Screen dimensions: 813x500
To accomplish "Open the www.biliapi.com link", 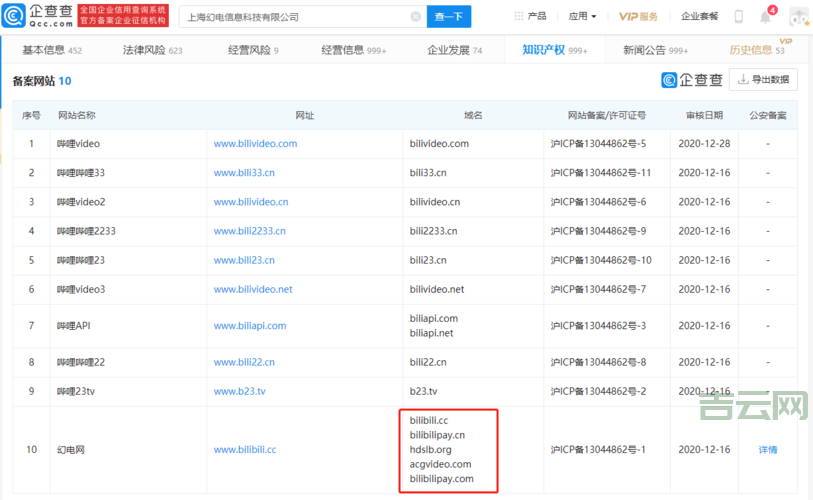I will point(250,326).
